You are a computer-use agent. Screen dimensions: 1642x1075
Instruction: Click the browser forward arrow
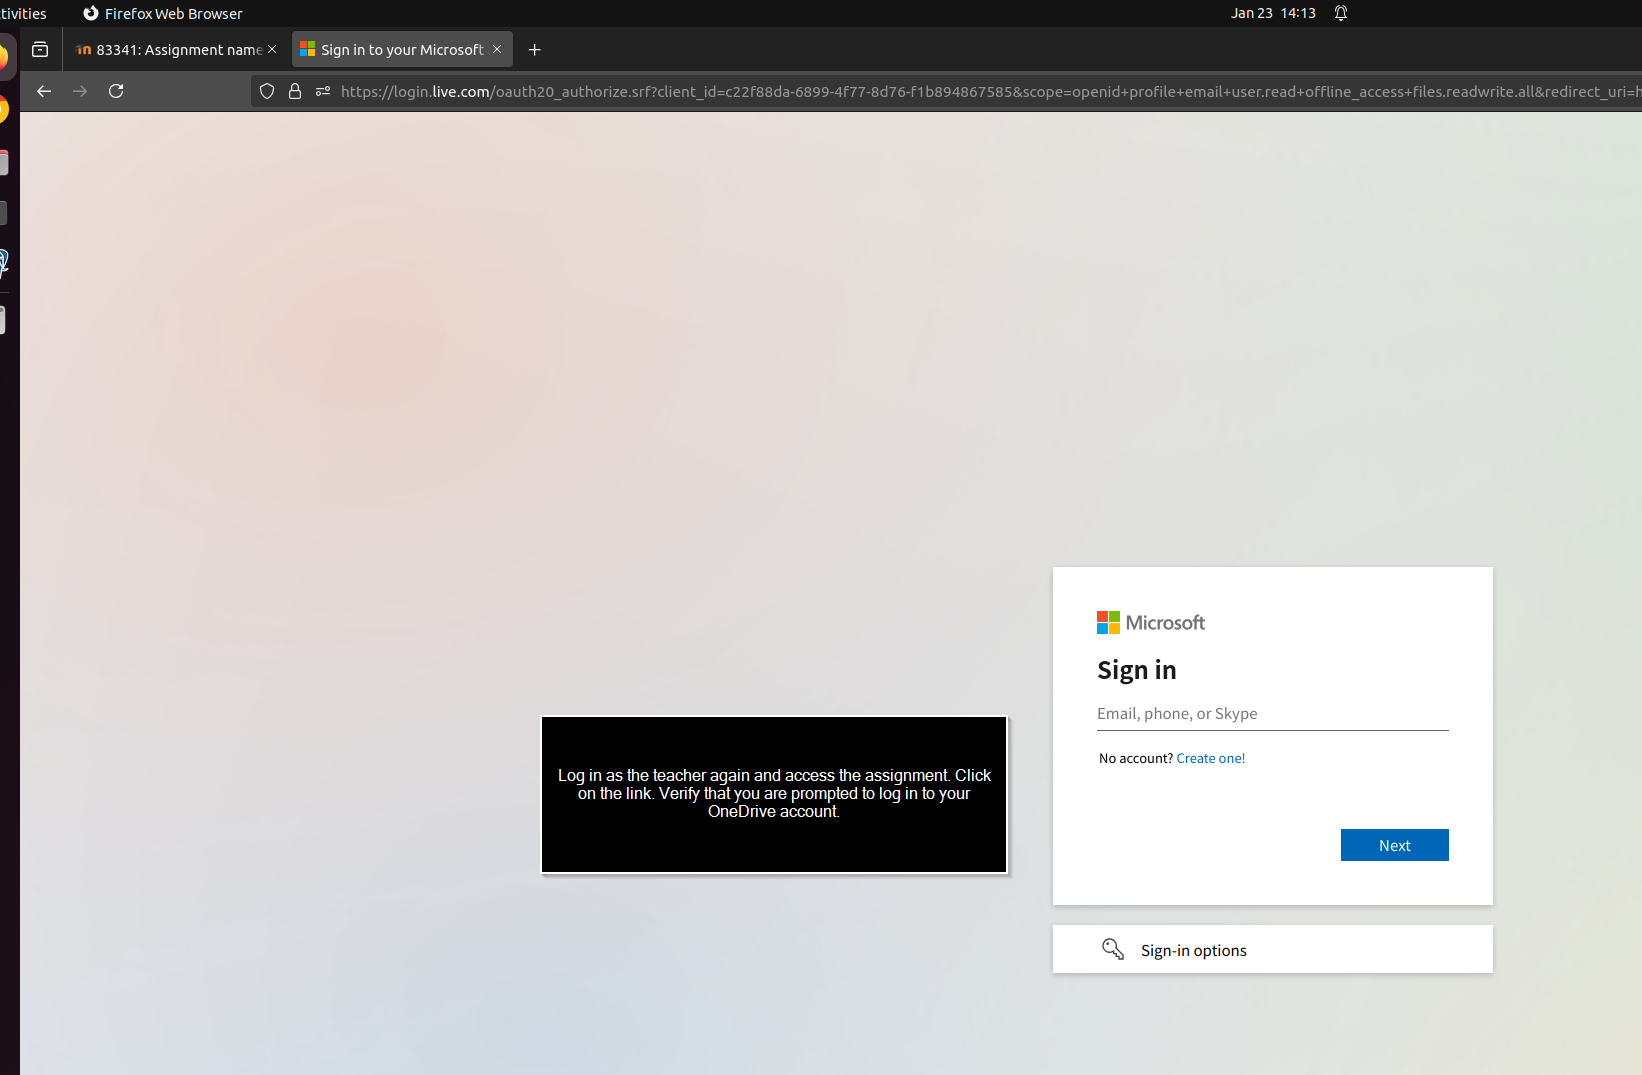80,91
